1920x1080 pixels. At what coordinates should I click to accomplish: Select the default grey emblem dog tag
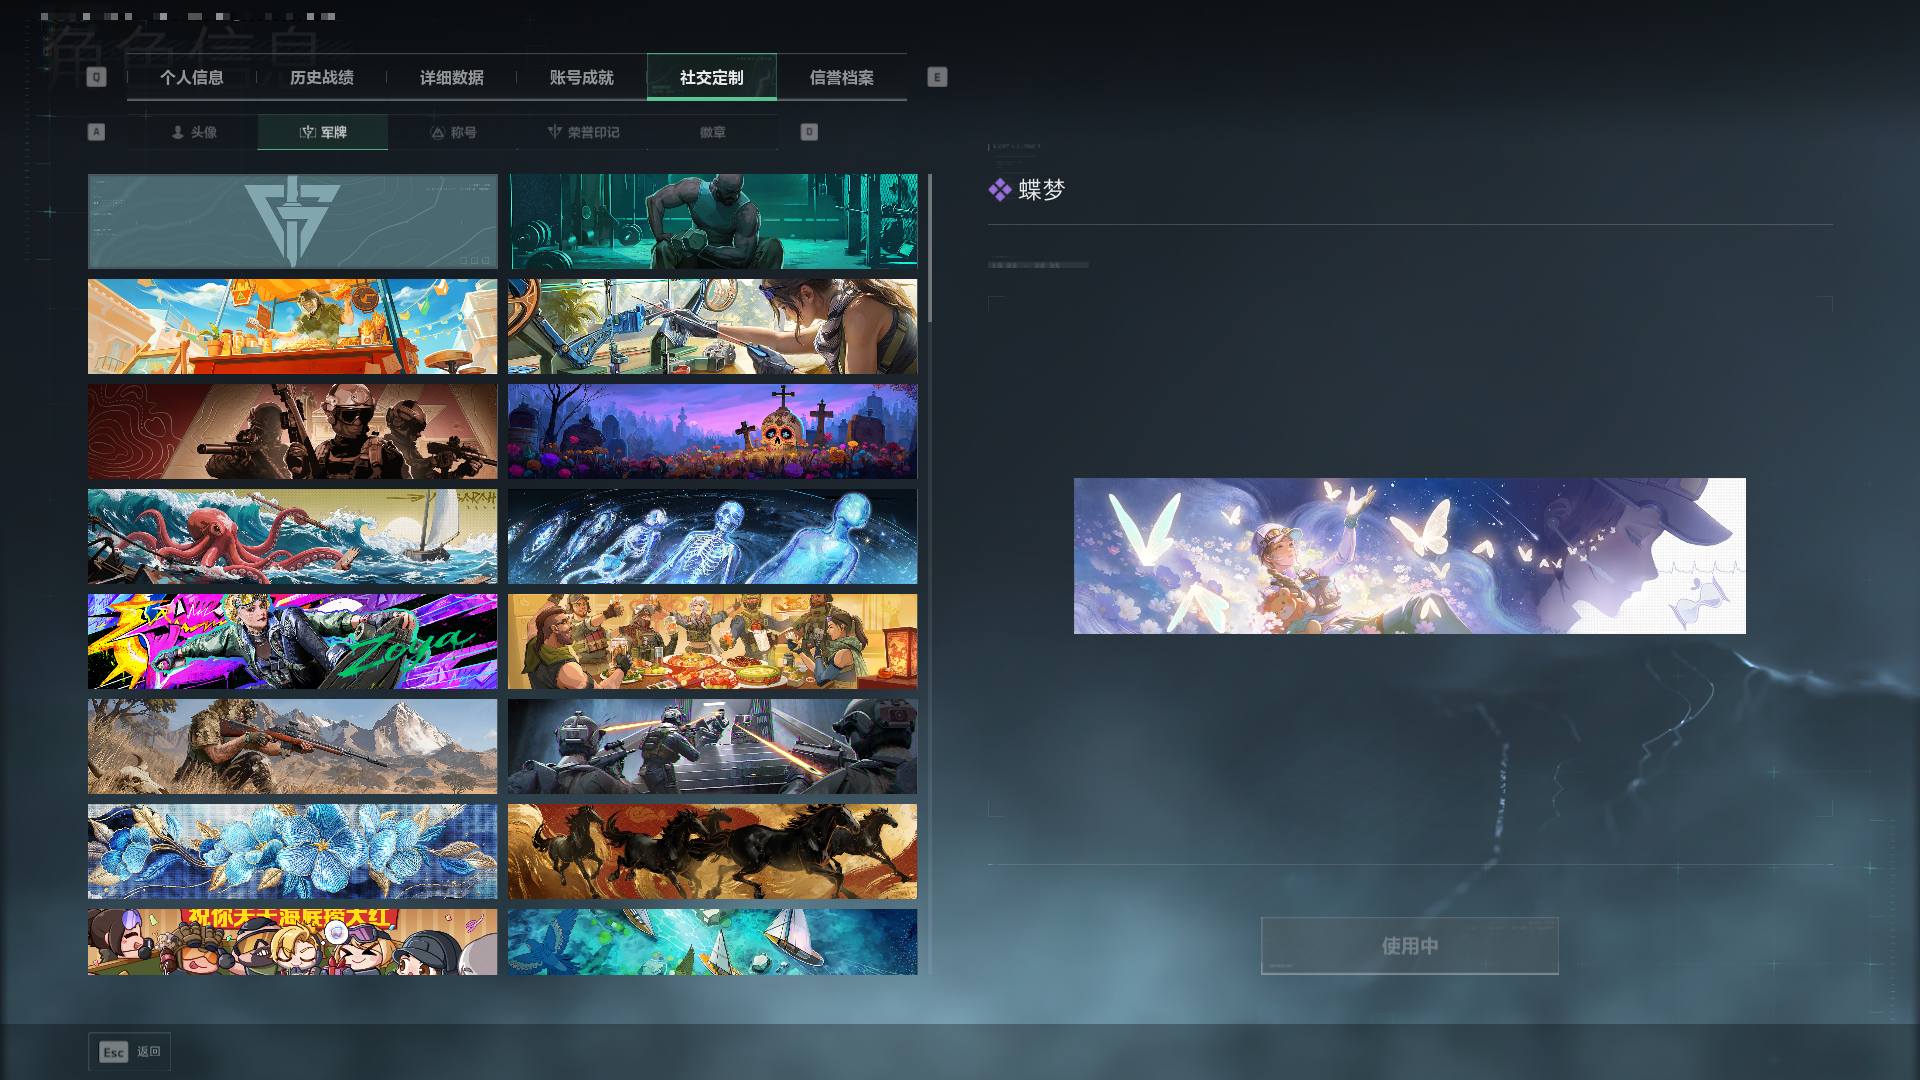pos(292,222)
